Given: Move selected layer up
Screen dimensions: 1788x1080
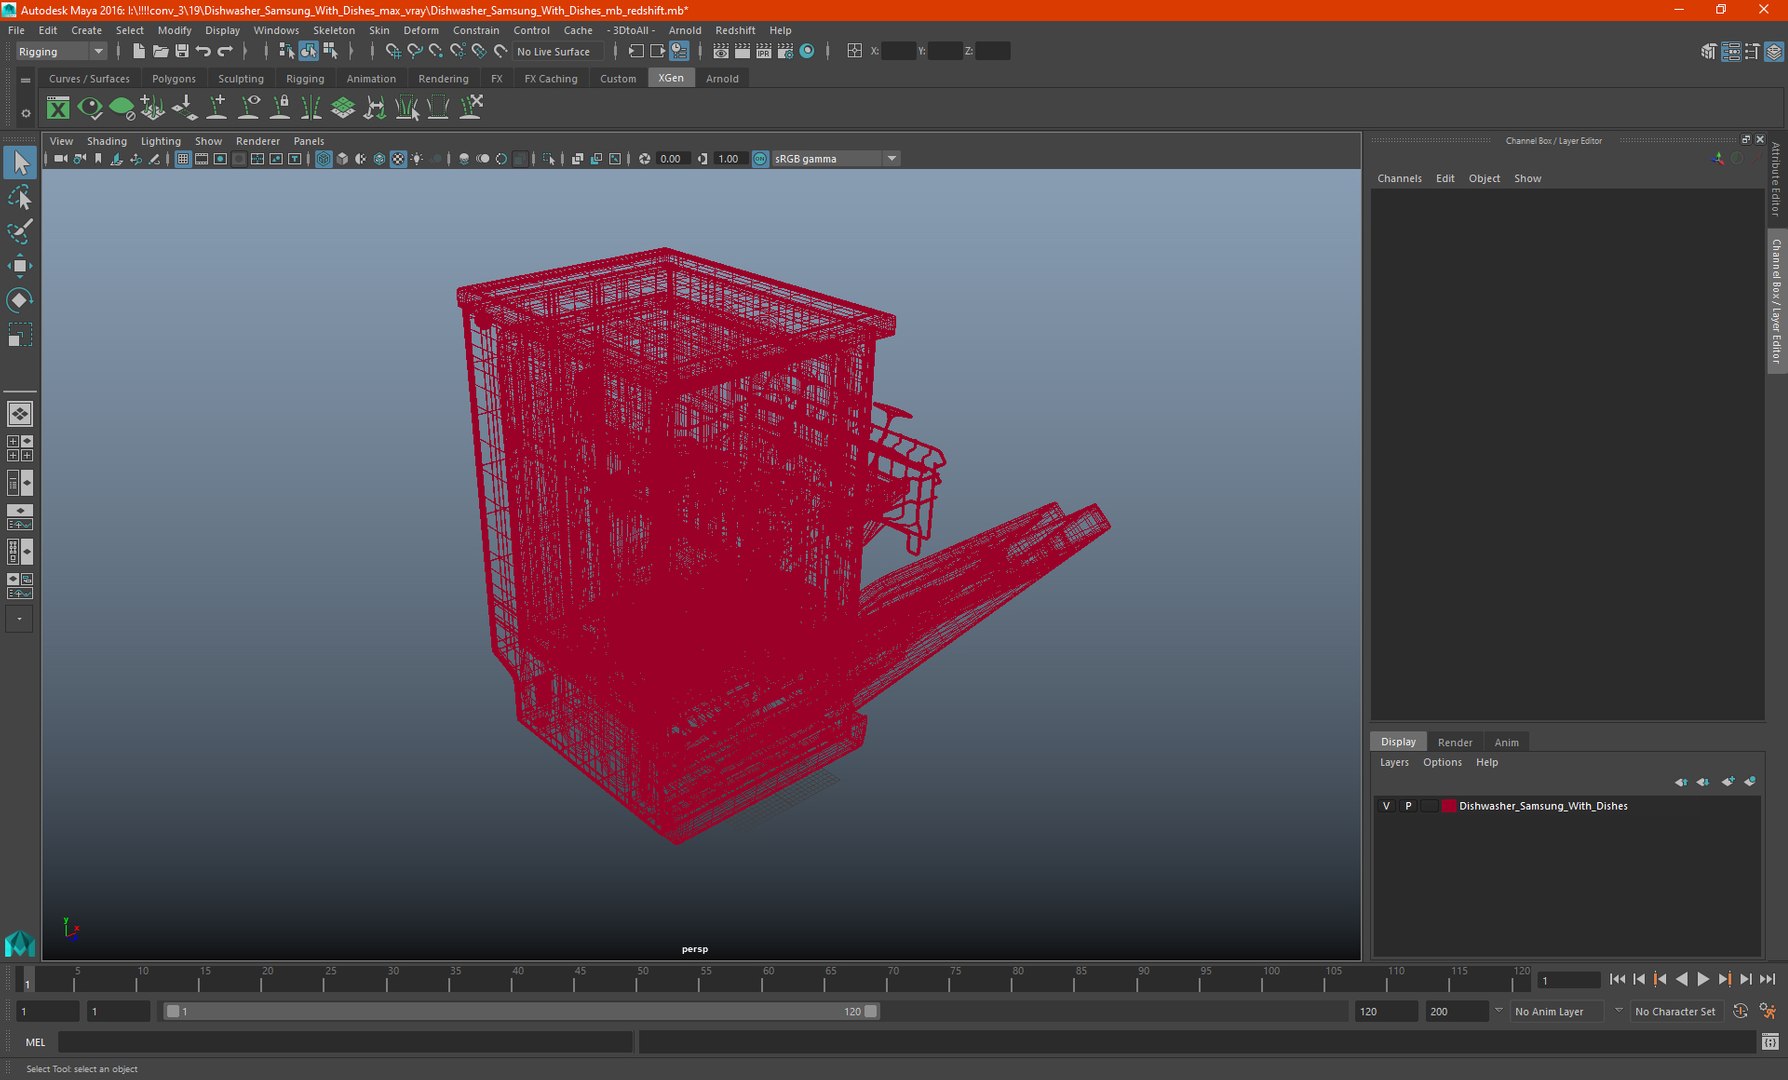Looking at the screenshot, I should [x=1681, y=782].
